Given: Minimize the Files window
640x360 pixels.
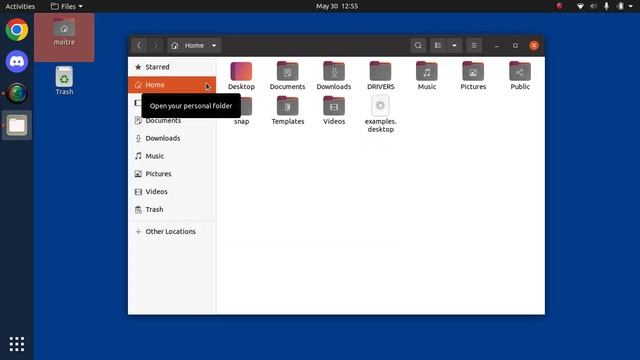Looking at the screenshot, I should pos(496,46).
